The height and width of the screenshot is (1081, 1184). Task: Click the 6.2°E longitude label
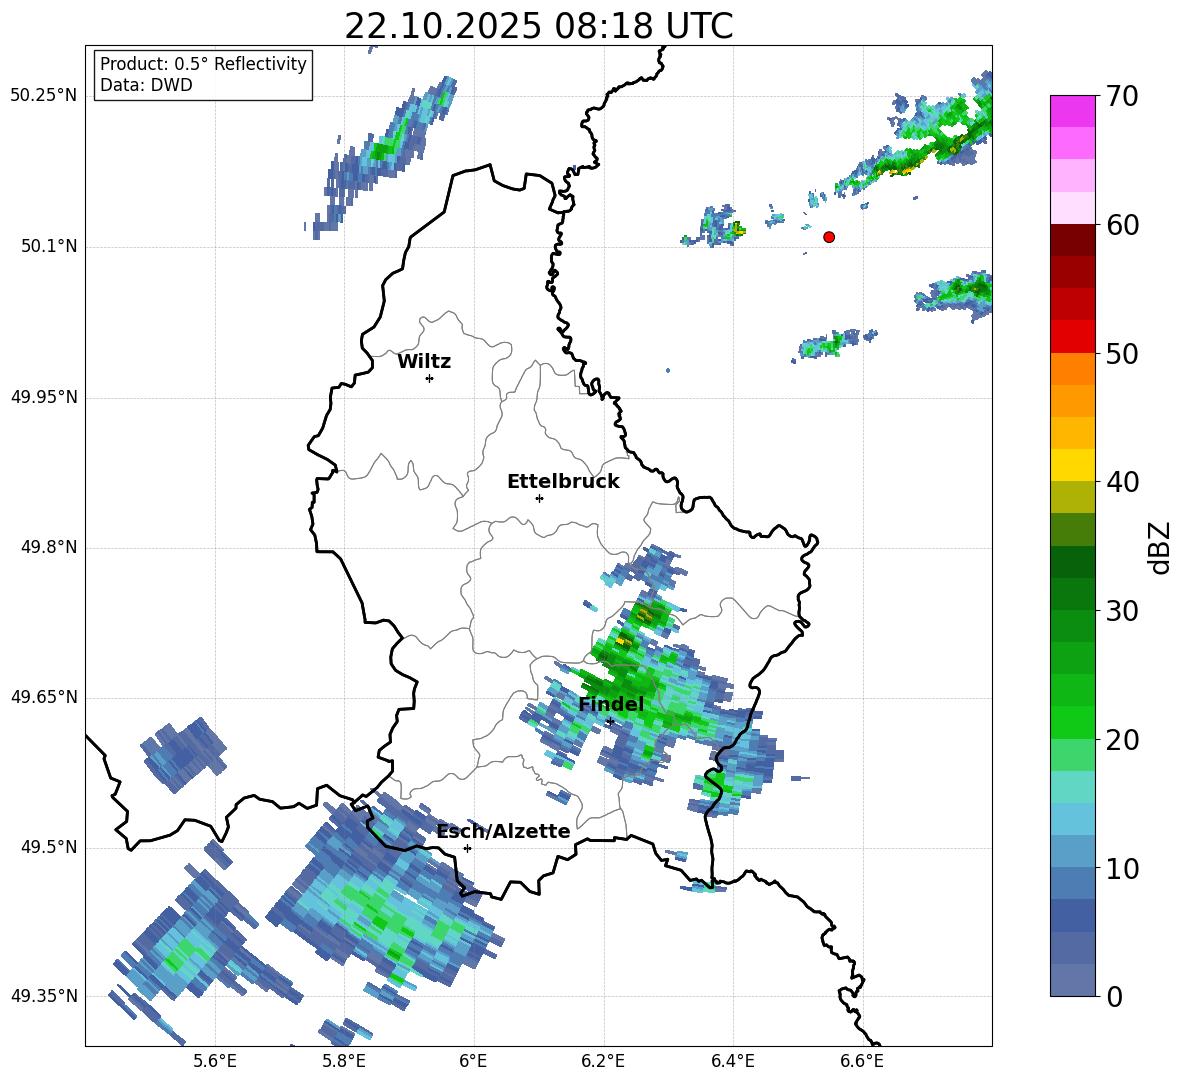[x=603, y=1061]
